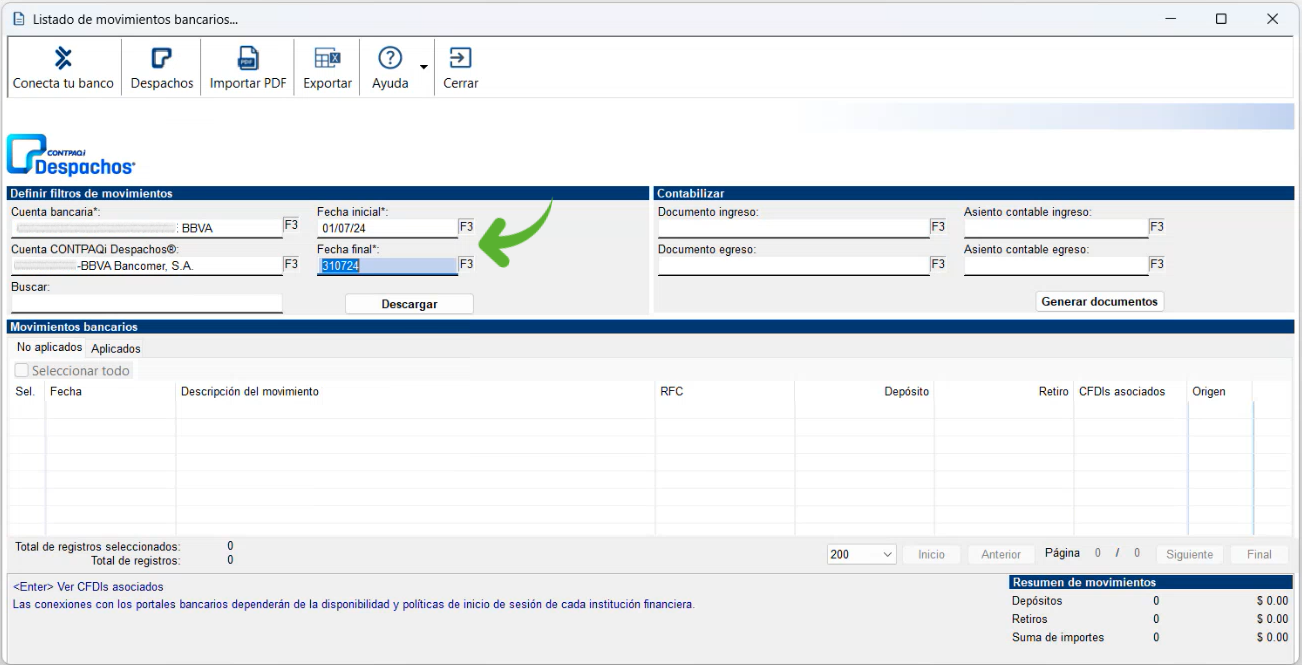Expand the Ayuda dropdown arrow

(x=424, y=68)
